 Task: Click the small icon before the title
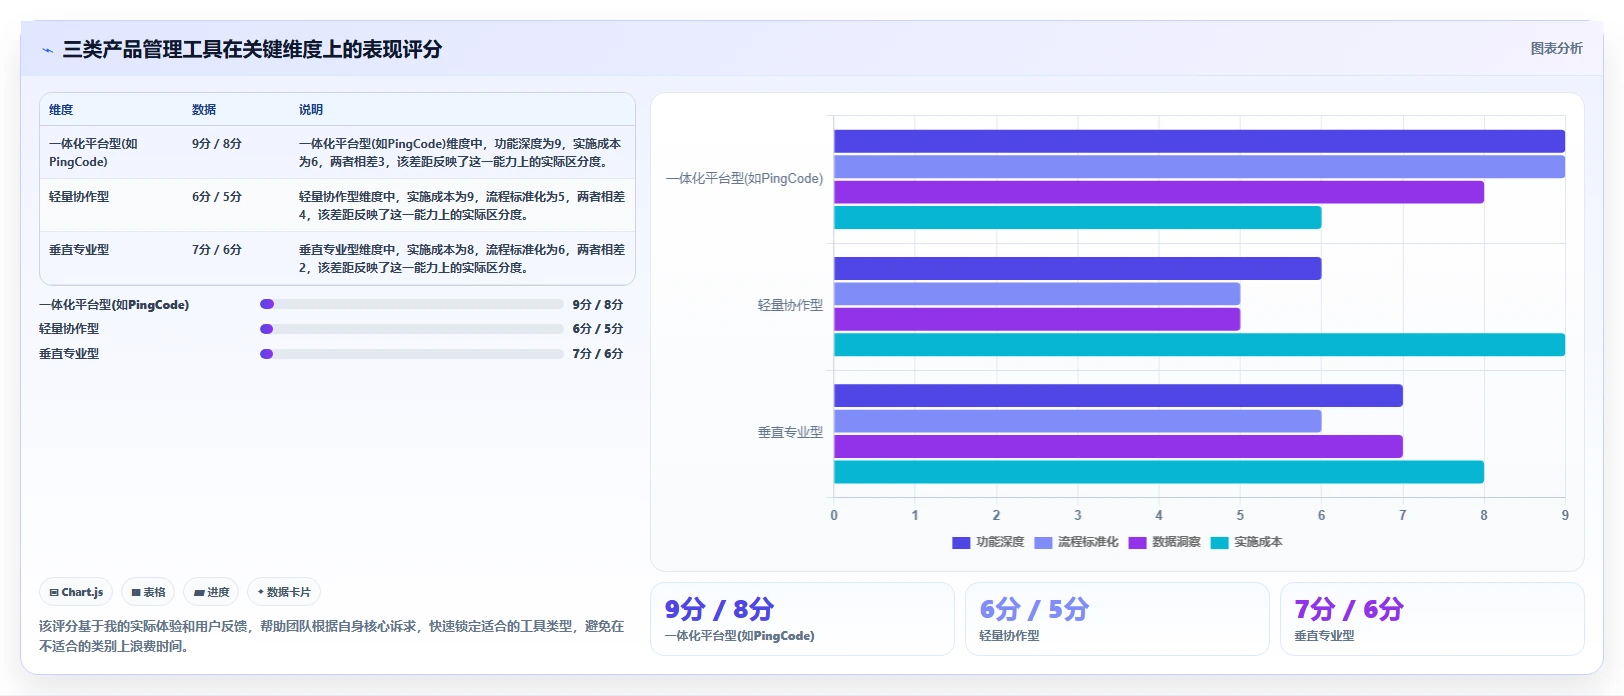(x=47, y=50)
